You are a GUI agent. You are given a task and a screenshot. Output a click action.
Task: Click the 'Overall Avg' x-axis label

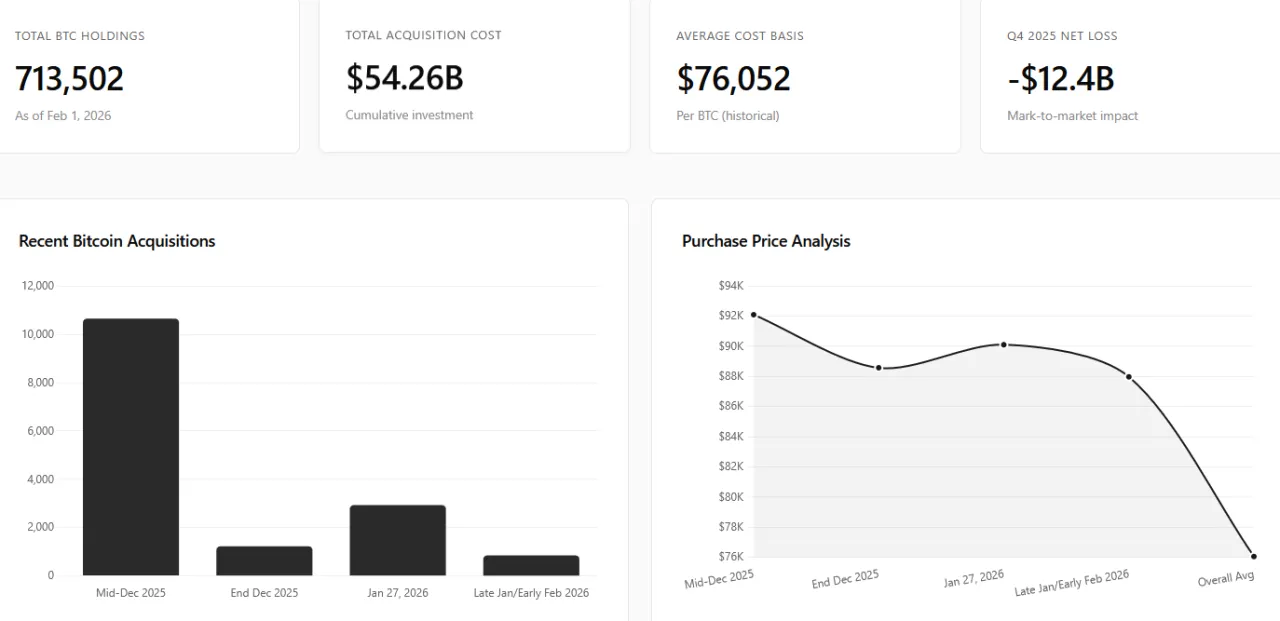point(1226,580)
